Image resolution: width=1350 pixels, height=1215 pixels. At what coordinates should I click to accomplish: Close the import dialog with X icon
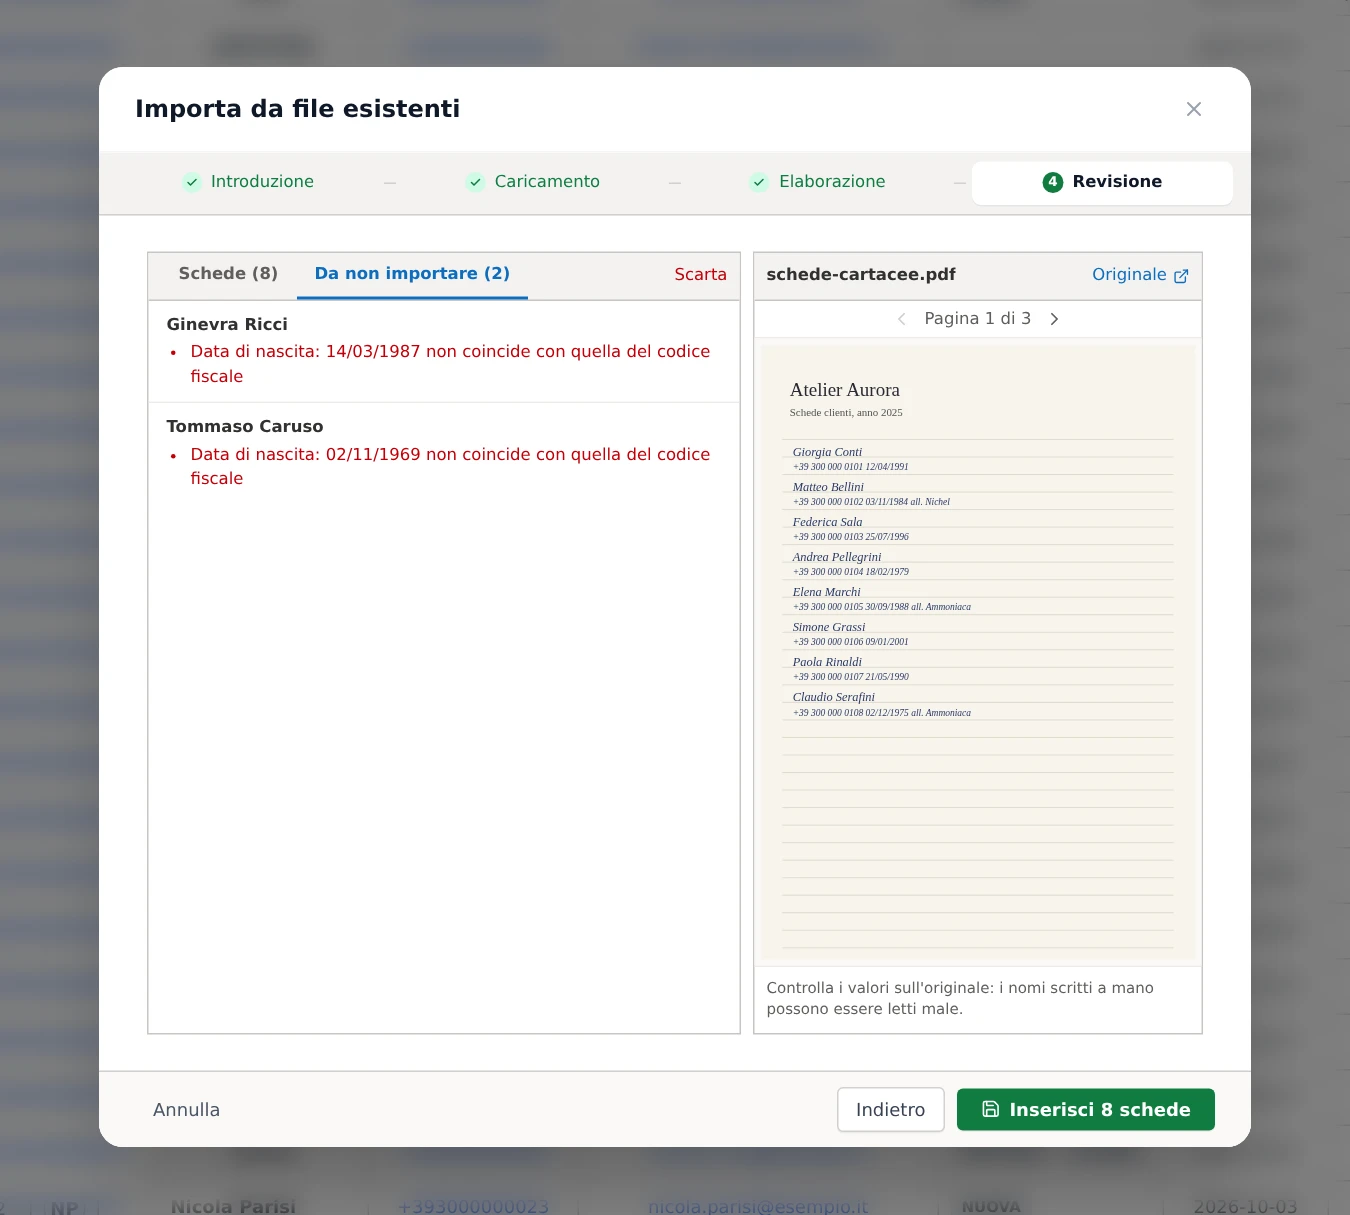(x=1193, y=109)
